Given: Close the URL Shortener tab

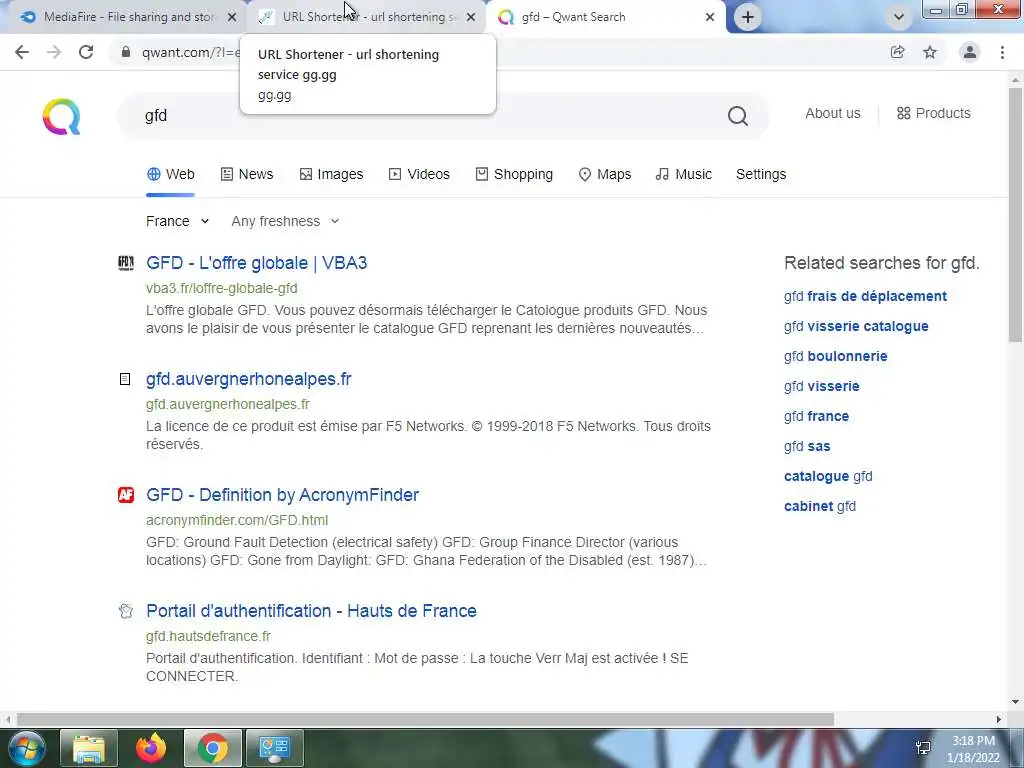Looking at the screenshot, I should click(x=471, y=17).
